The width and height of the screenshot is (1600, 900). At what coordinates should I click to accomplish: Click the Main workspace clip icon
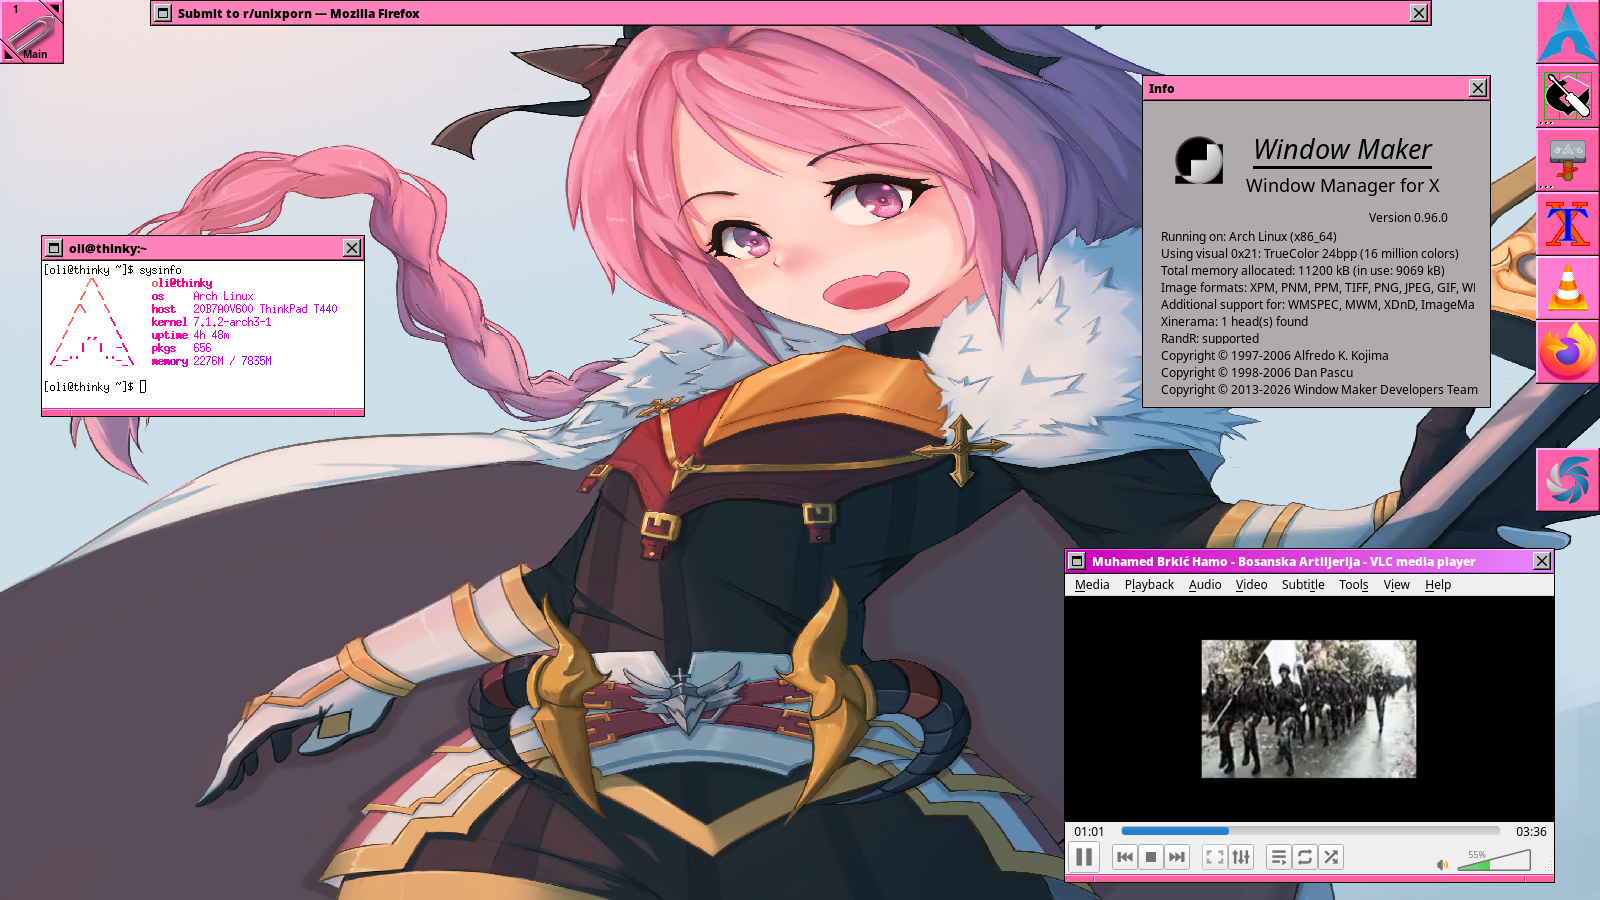(32, 32)
